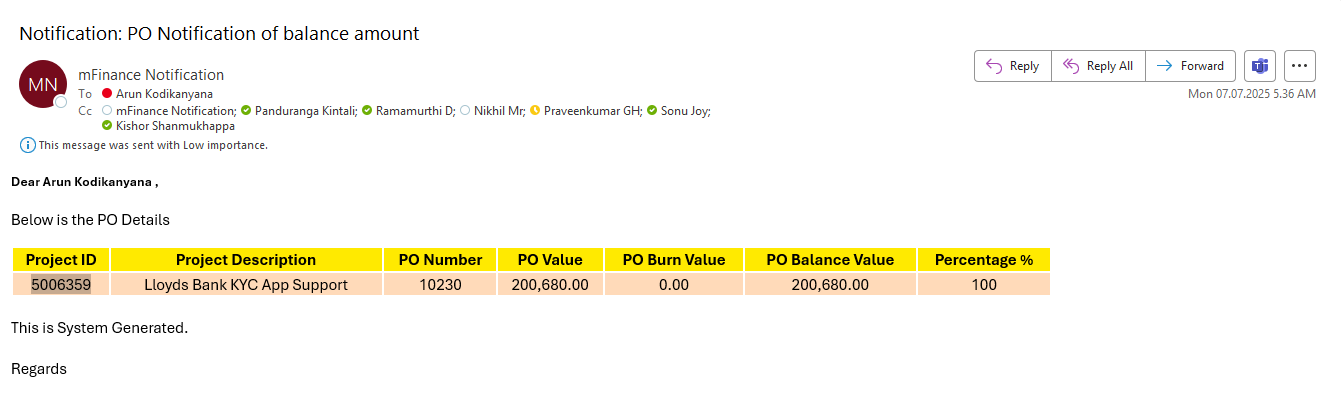Click the Lloyds Bank KYC App Support cell

(246, 284)
